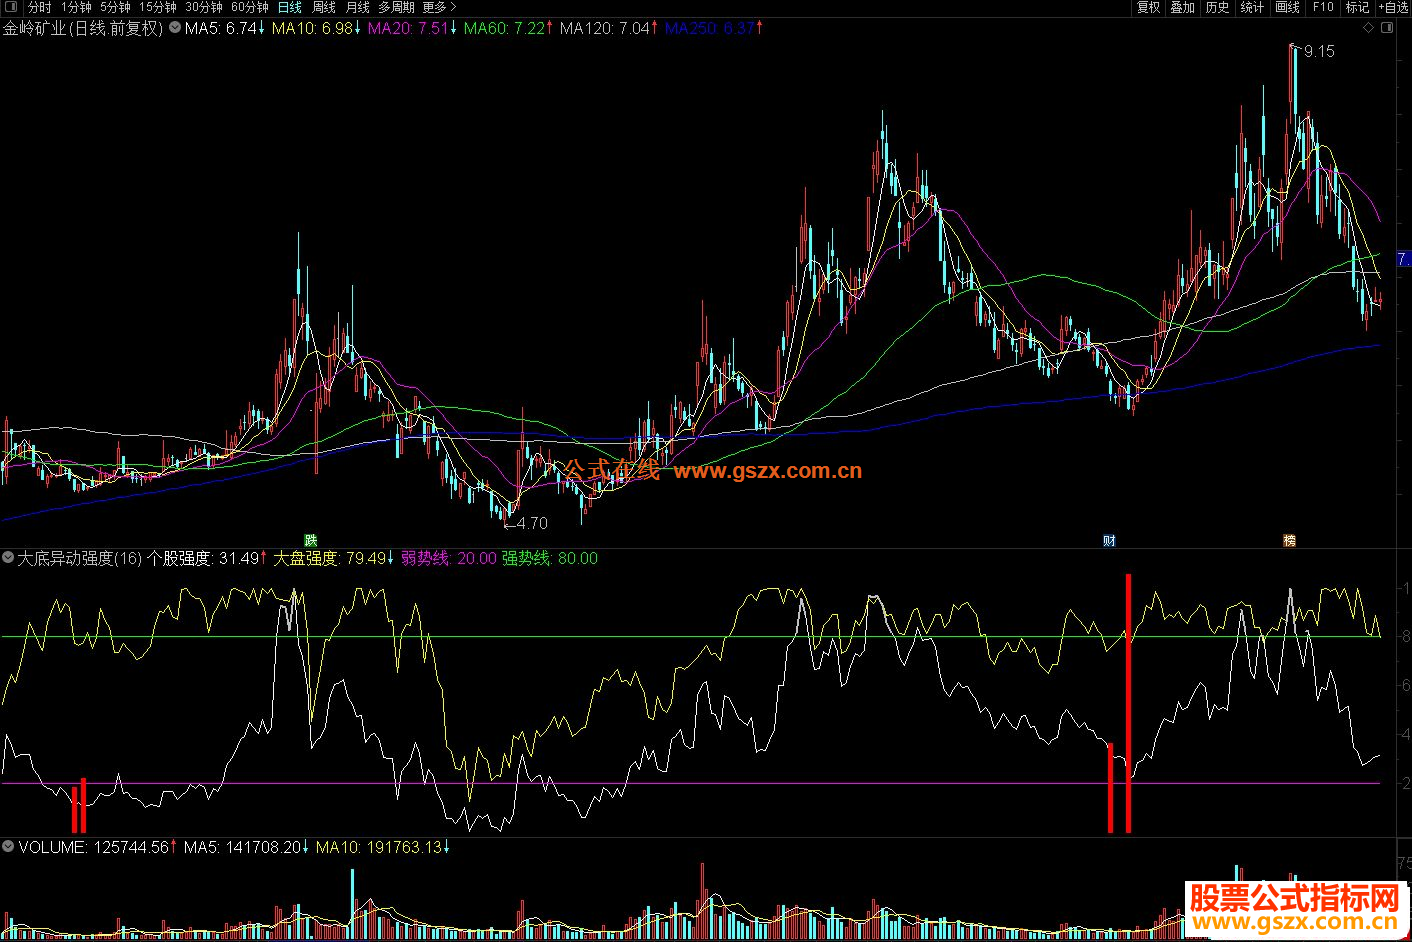
Task: Toggle the left side panel icon
Action: 10,7
